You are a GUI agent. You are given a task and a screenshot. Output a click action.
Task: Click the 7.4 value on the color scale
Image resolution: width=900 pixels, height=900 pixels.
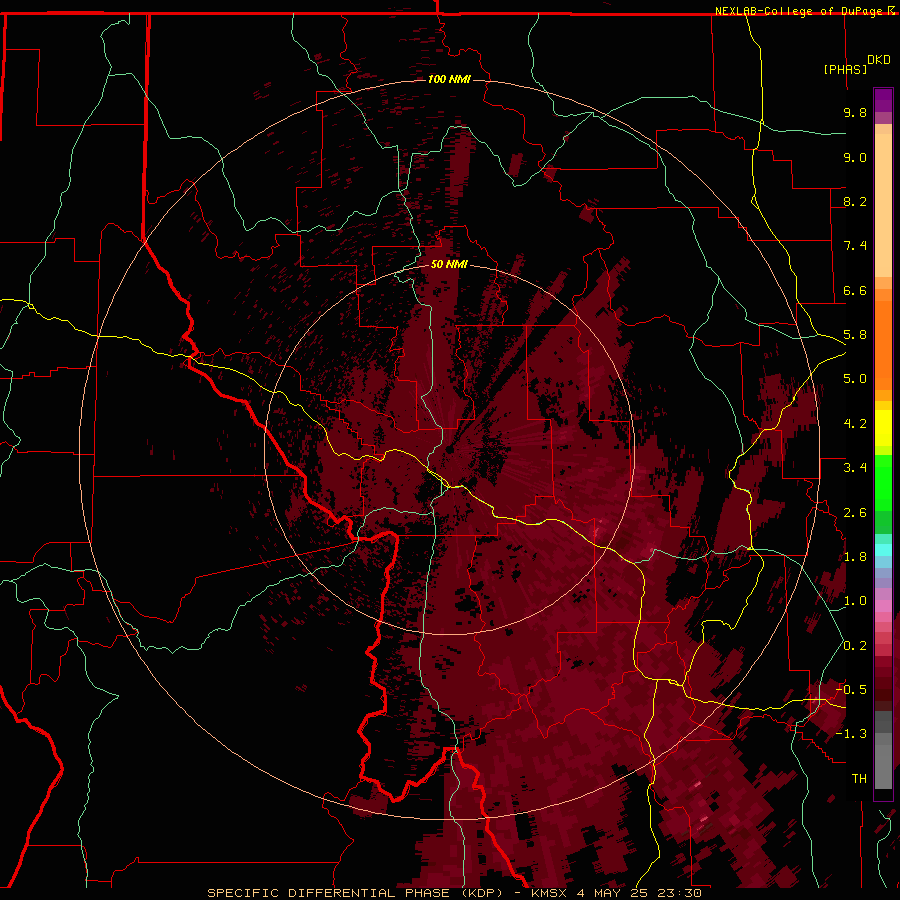point(855,246)
